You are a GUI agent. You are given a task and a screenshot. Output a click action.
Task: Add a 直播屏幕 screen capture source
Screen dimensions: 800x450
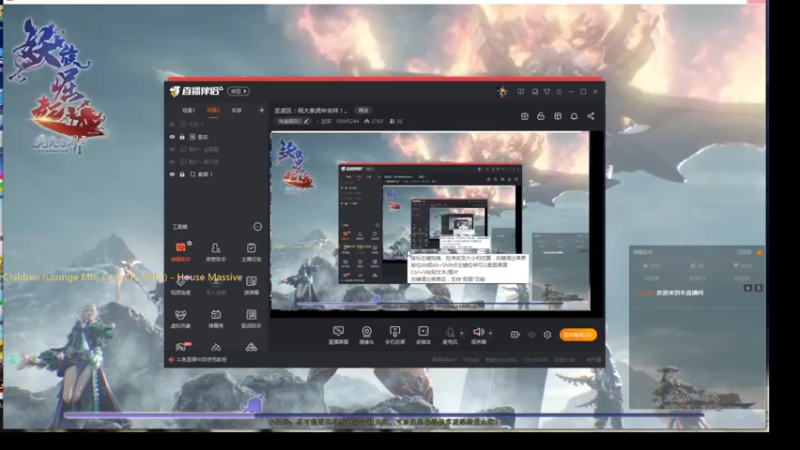click(338, 335)
